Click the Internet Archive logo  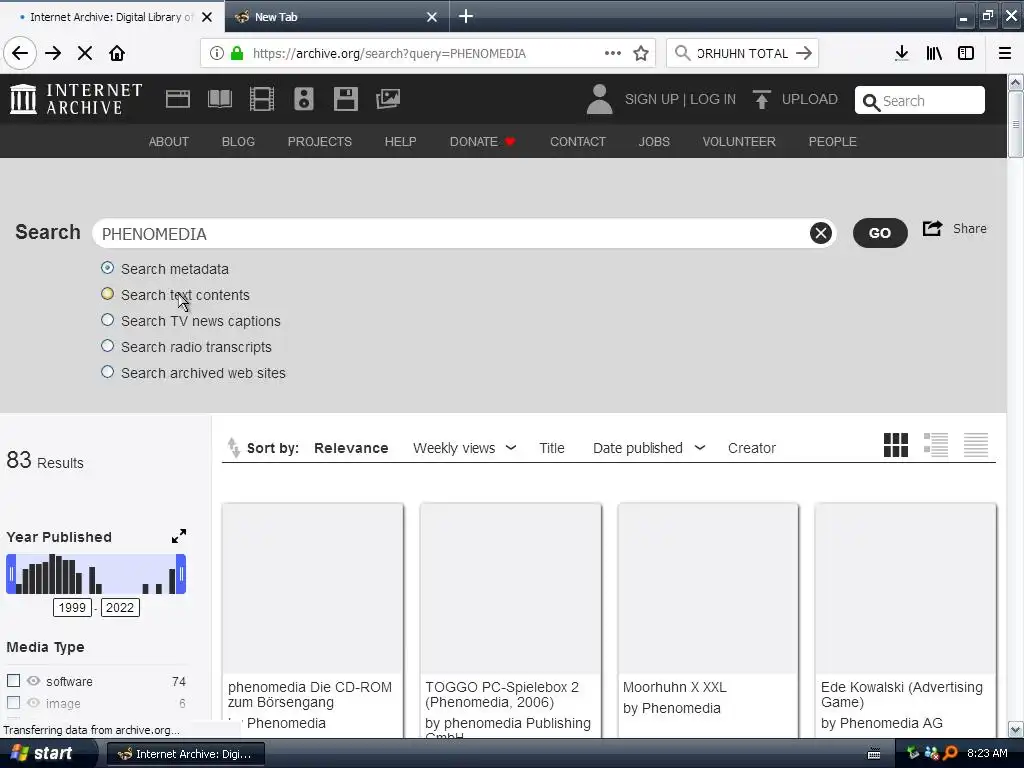point(76,99)
